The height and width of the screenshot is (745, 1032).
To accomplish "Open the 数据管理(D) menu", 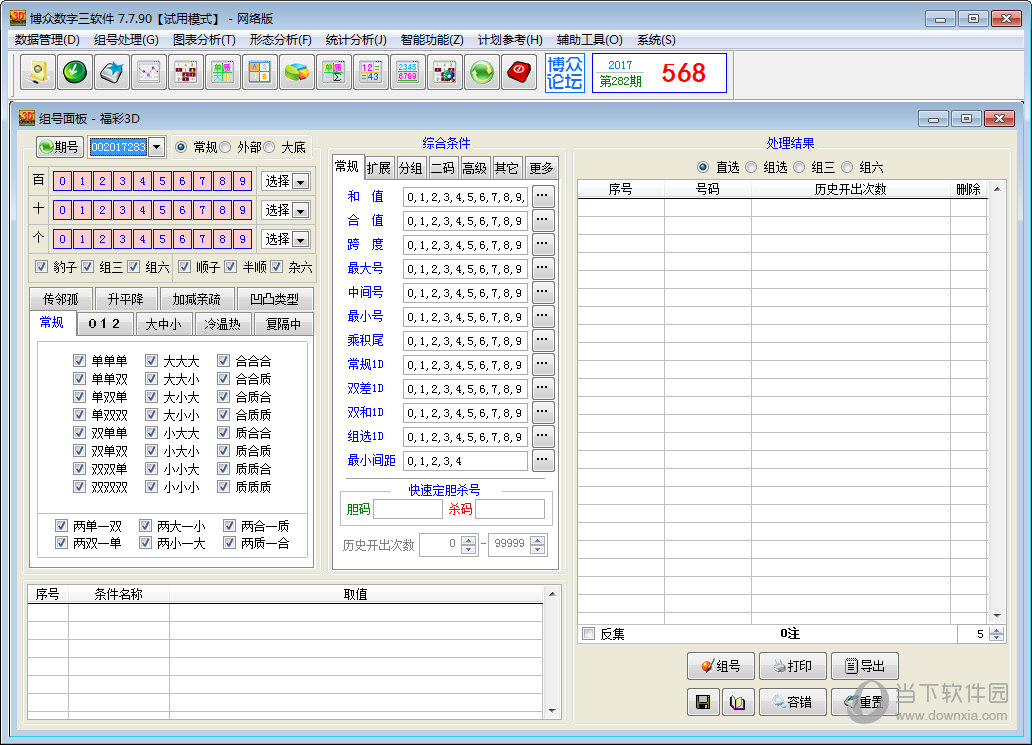I will 47,39.
